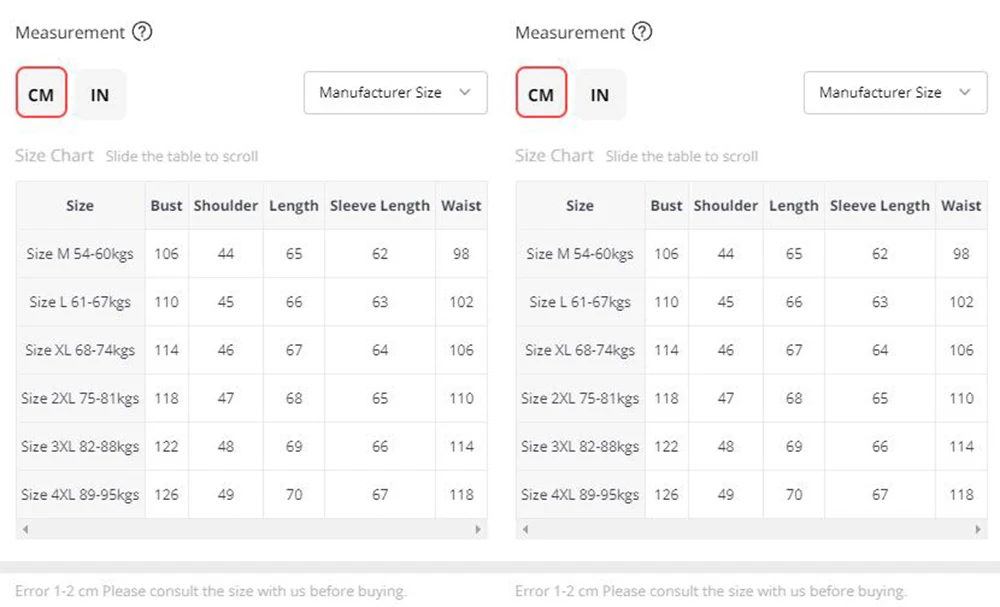
Task: Switch to IN units in right panel
Action: tap(600, 94)
